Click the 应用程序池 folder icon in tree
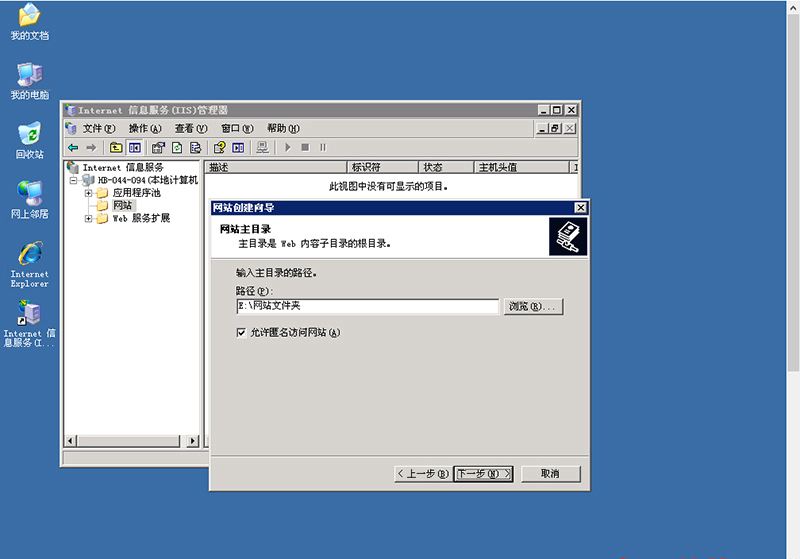This screenshot has height=559, width=800. point(103,193)
